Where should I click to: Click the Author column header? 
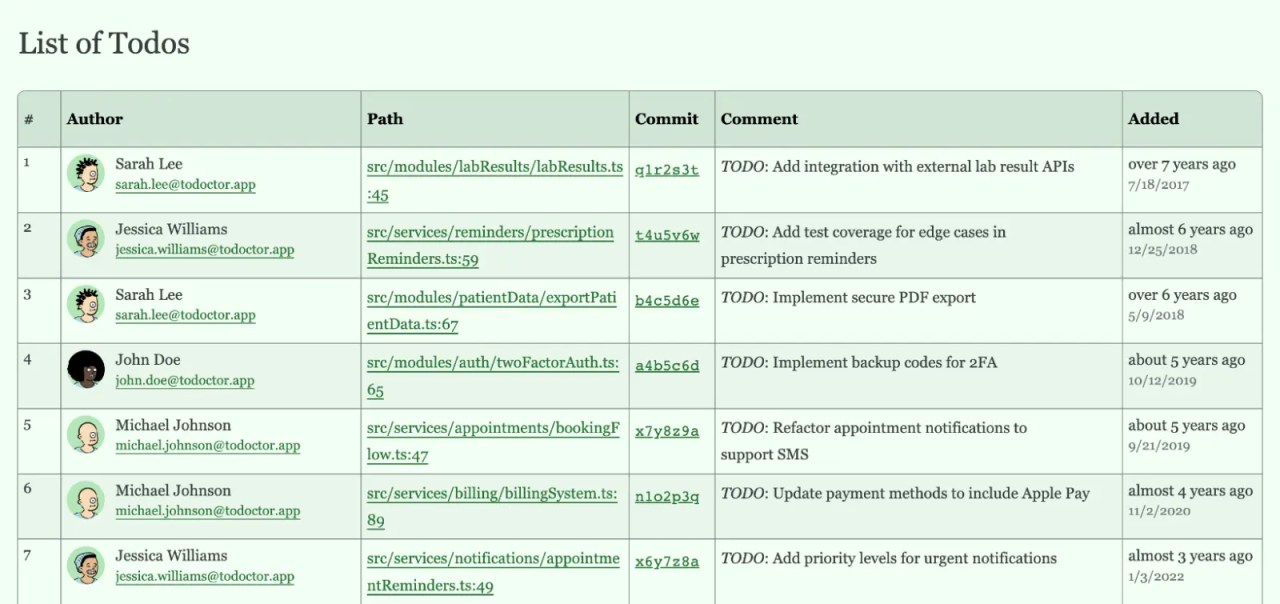point(95,118)
